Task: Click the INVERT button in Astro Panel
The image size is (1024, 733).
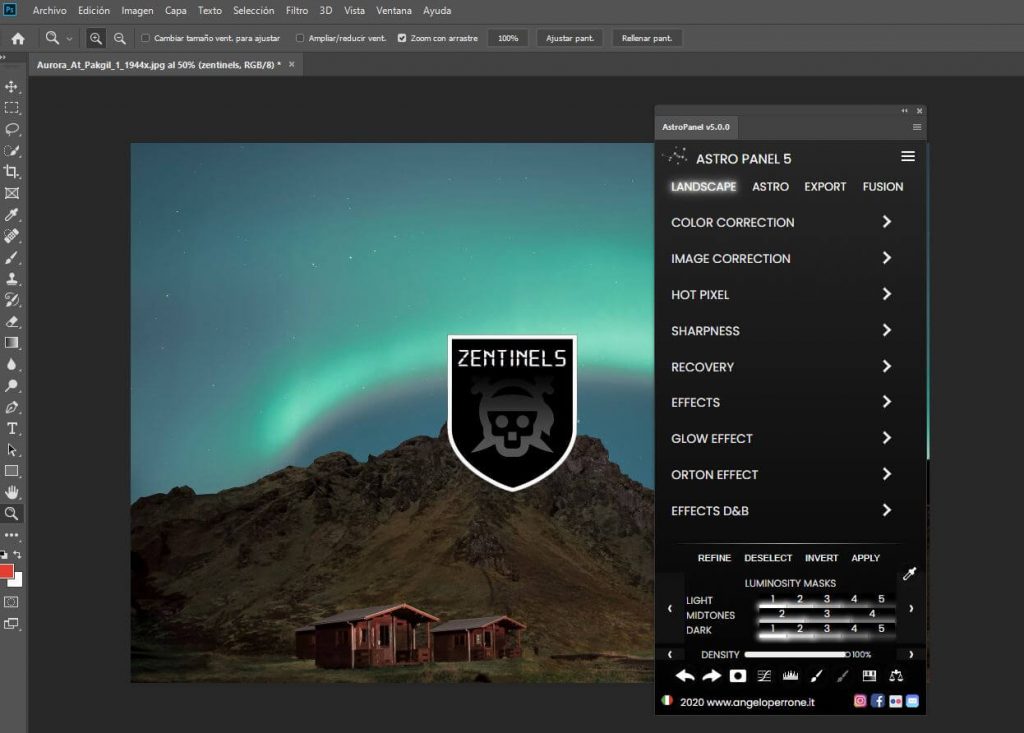Action: point(821,558)
